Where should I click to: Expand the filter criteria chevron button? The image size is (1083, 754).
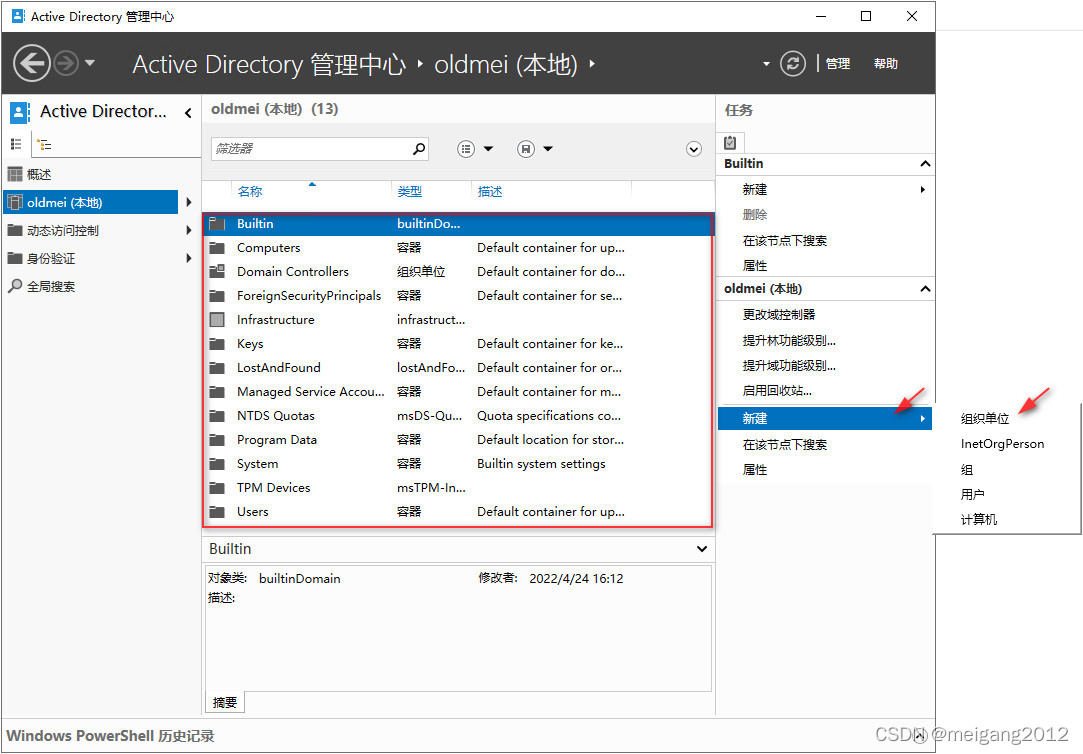(x=694, y=149)
